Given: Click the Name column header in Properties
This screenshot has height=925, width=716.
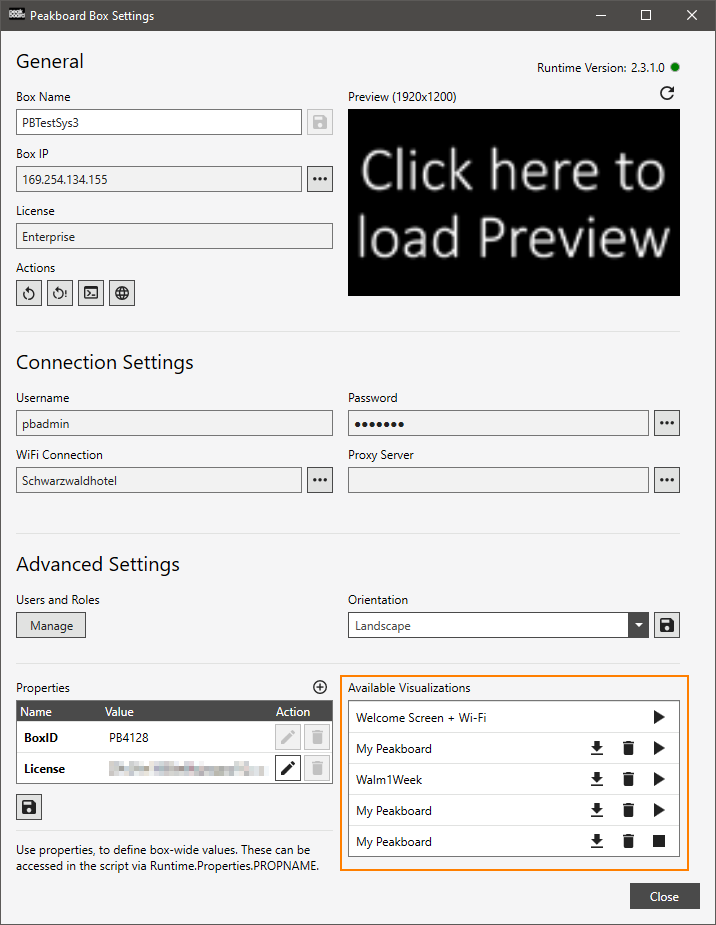Looking at the screenshot, I should 36,711.
